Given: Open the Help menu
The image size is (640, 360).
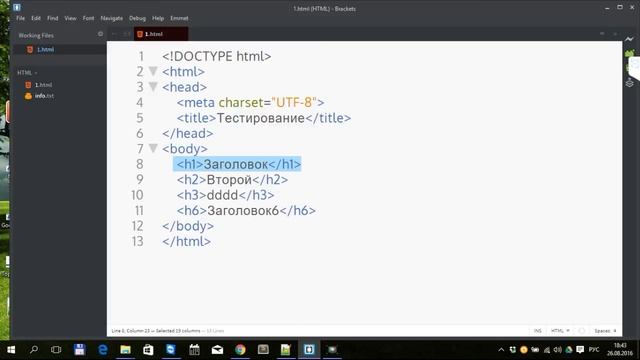Looking at the screenshot, I should pos(158,18).
